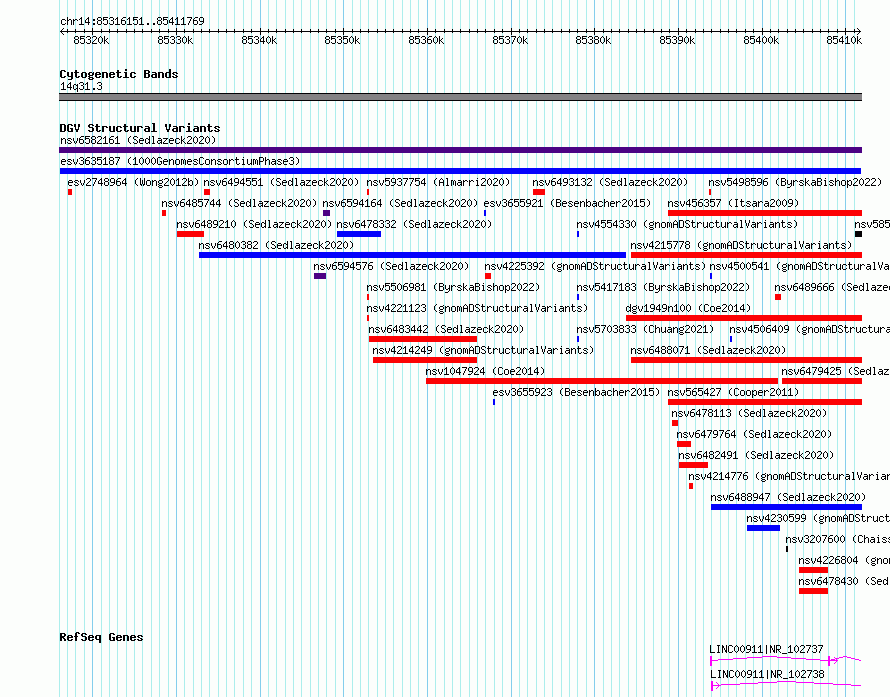Click nsv5498596 (ByrskaBishop2022) label
Screen dimensions: 890x697
pyautogui.click(x=795, y=182)
